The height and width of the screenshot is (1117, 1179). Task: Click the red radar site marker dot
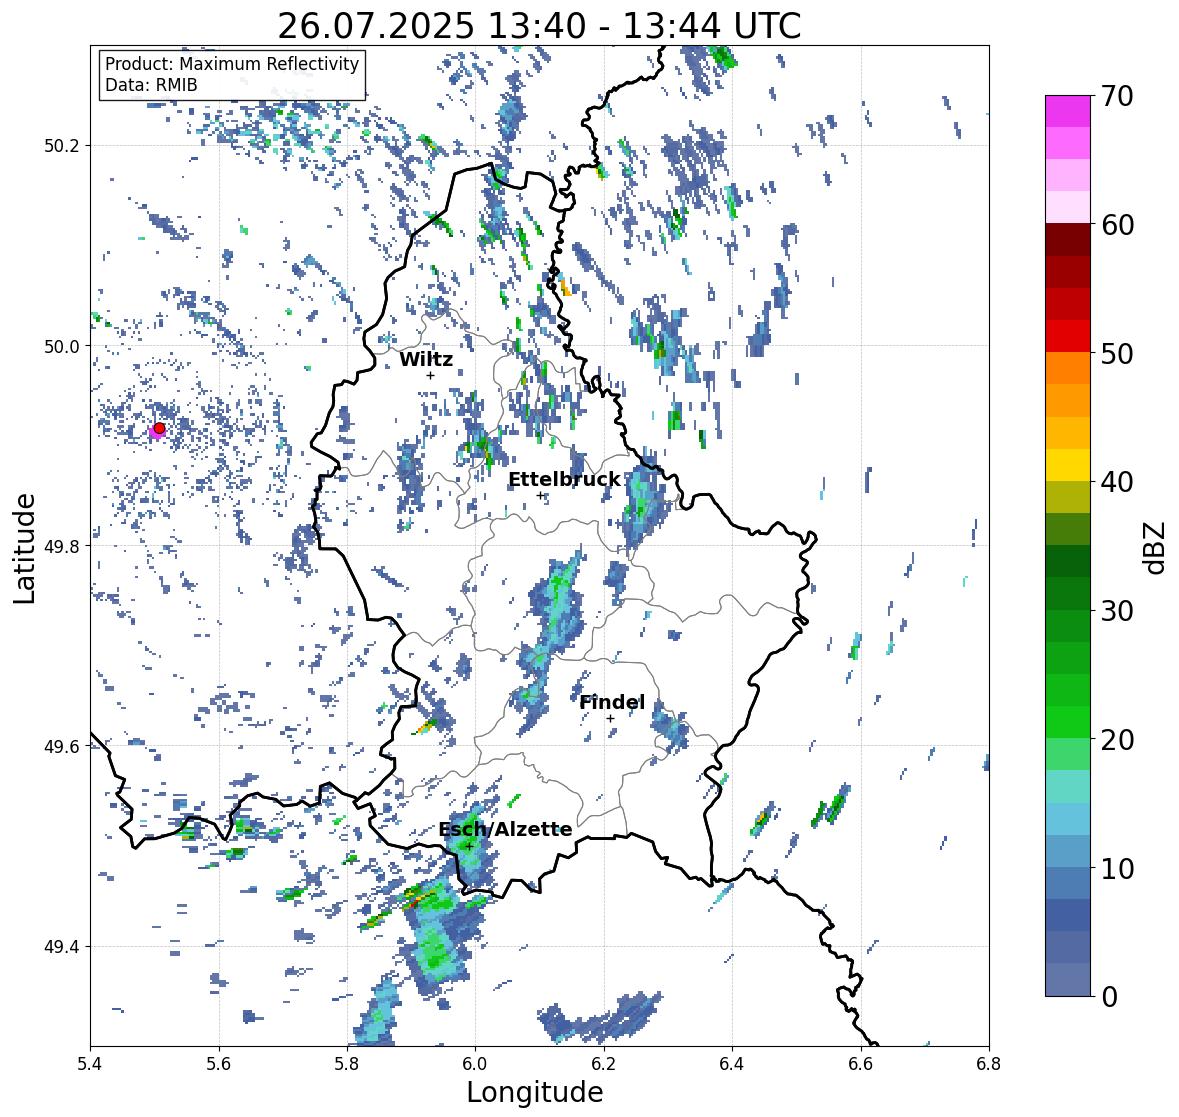[x=159, y=428]
